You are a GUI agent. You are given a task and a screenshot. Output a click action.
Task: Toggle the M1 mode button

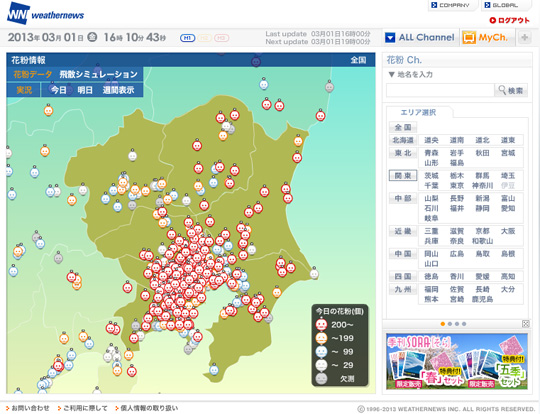[x=188, y=38]
